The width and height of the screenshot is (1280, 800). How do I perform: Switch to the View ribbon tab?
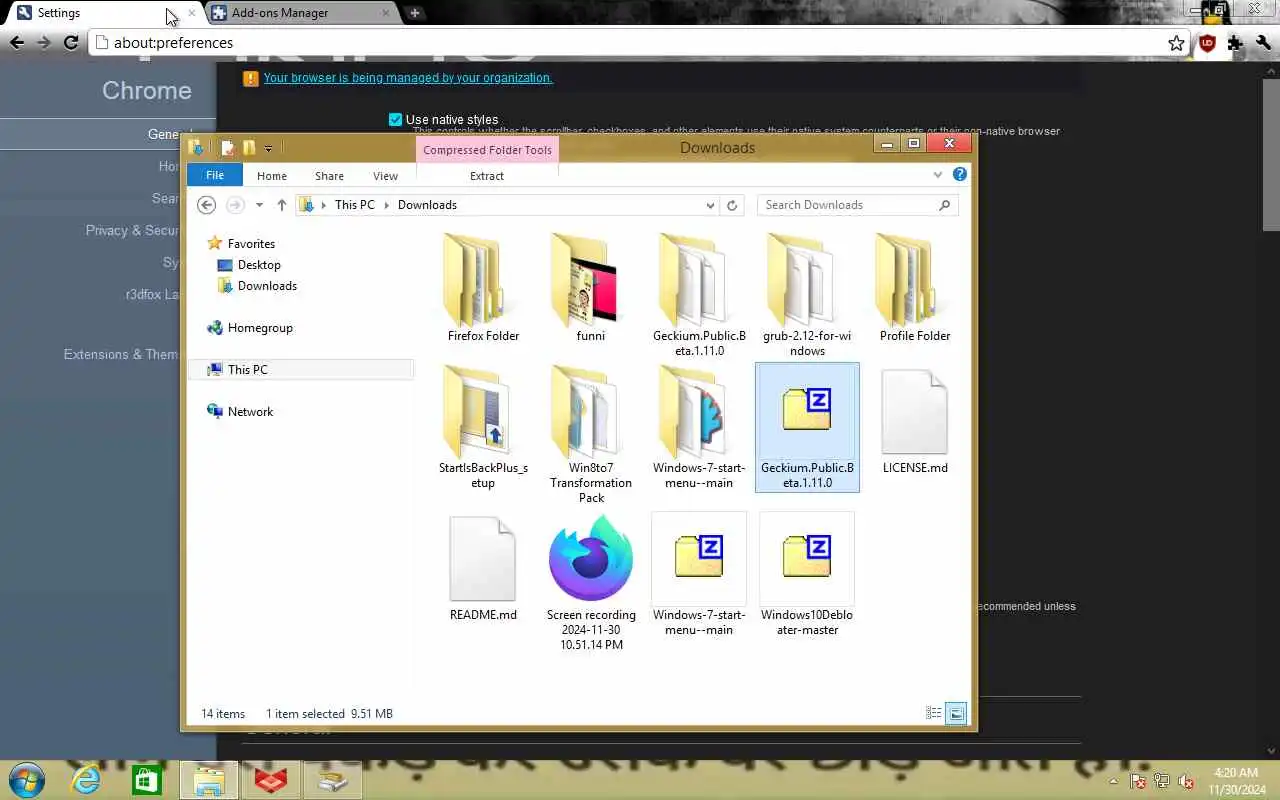point(385,176)
